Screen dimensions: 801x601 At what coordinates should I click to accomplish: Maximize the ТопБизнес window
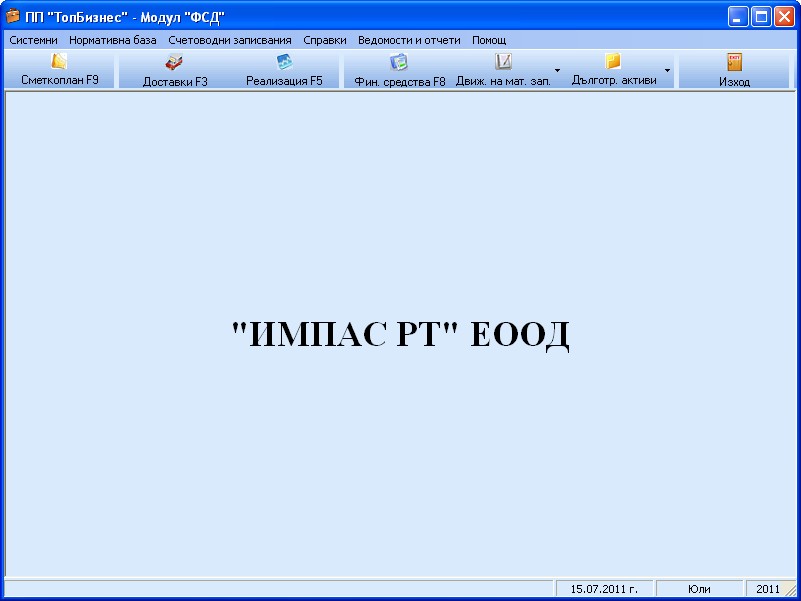[x=761, y=17]
